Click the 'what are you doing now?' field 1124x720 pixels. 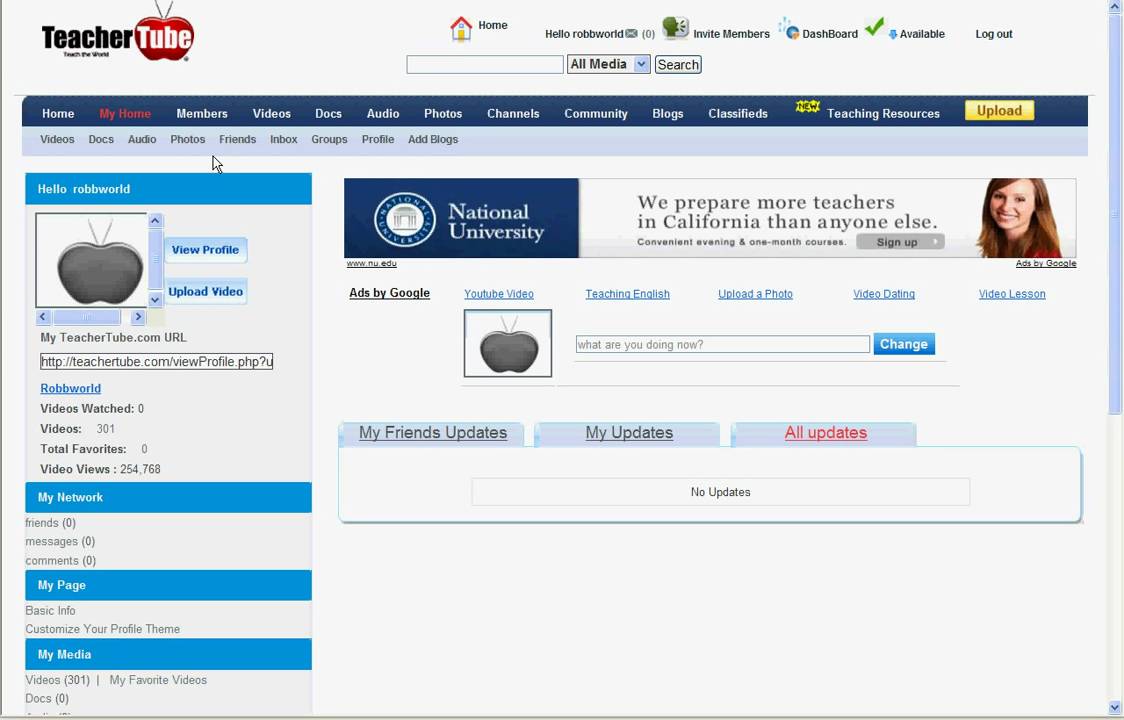(x=723, y=344)
